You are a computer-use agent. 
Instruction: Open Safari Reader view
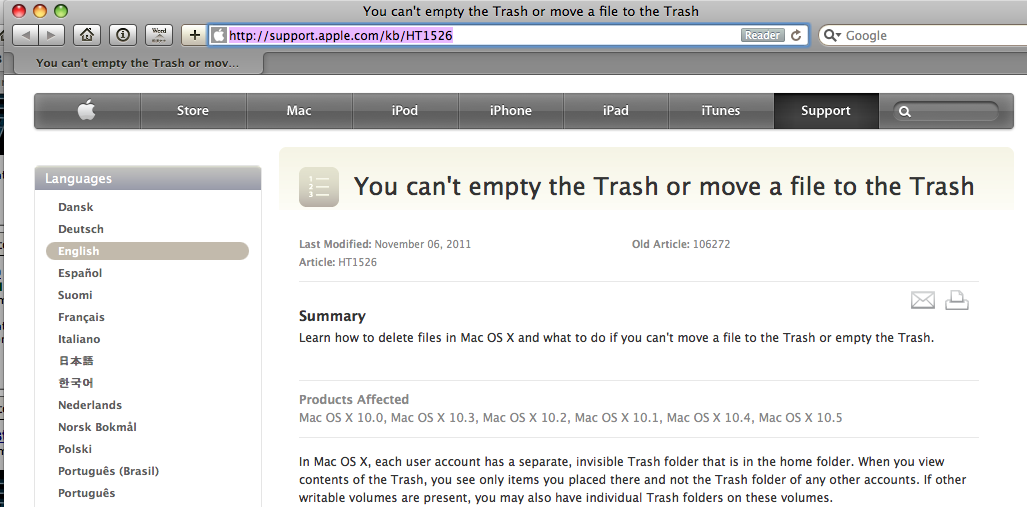click(x=762, y=35)
